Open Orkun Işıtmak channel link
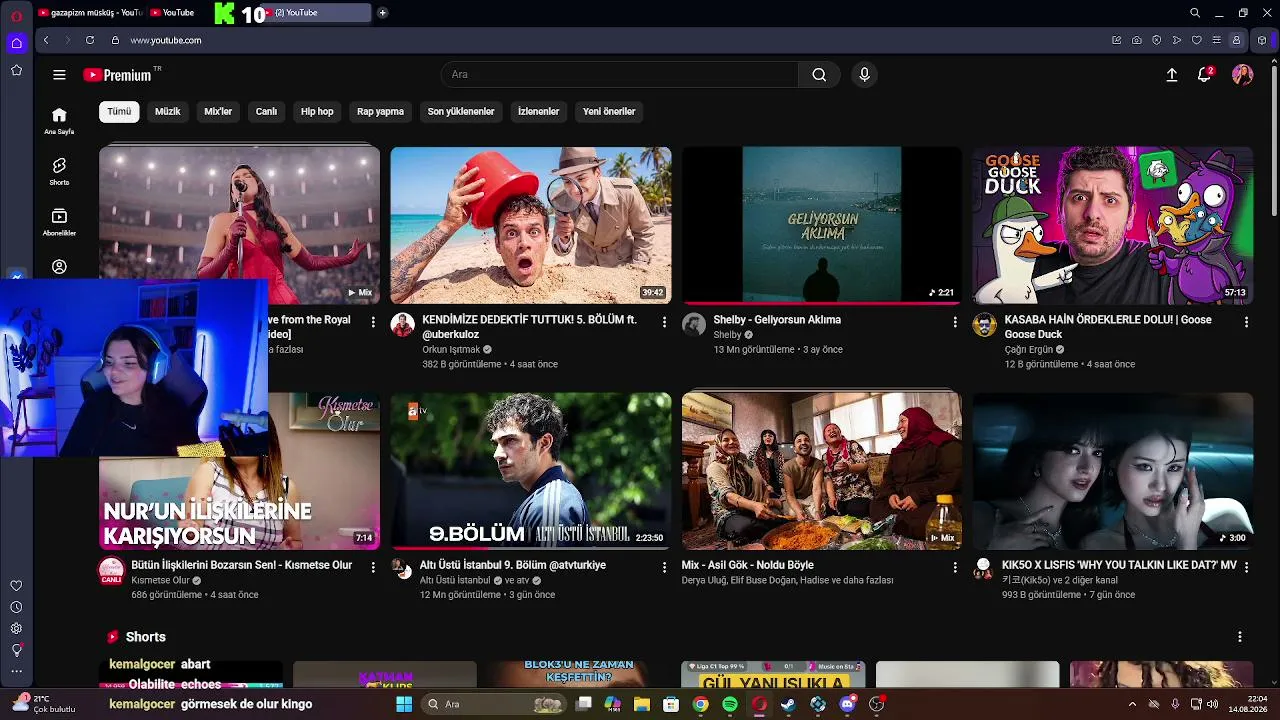The height and width of the screenshot is (720, 1280). point(451,350)
